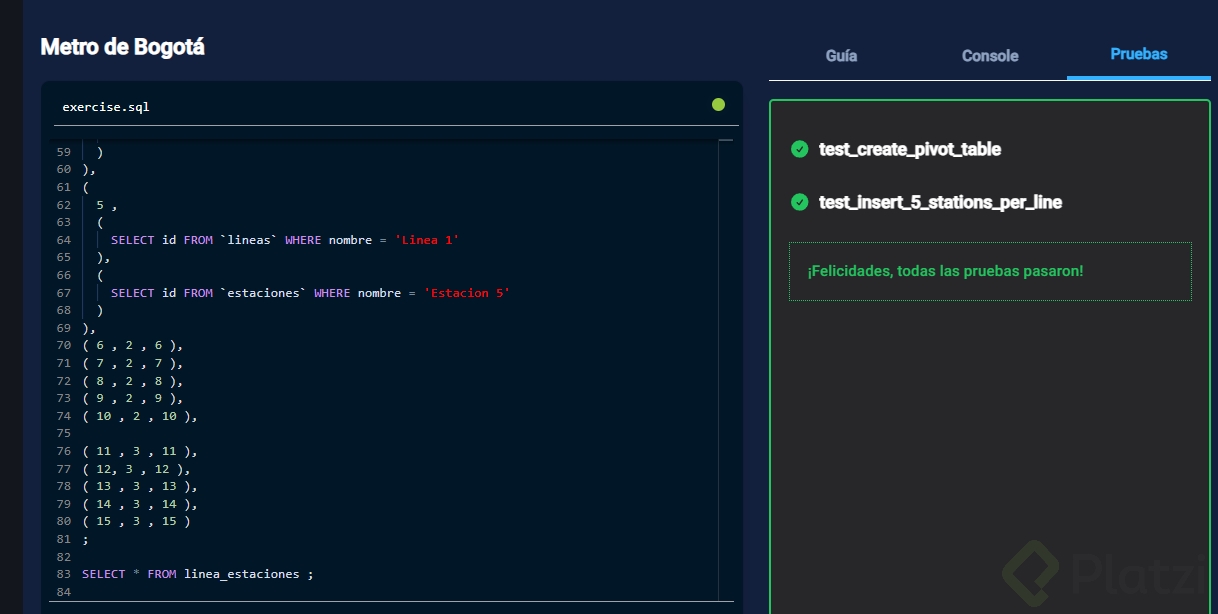Image resolution: width=1218 pixels, height=614 pixels.
Task: Switch to the Guía tab
Action: click(841, 56)
